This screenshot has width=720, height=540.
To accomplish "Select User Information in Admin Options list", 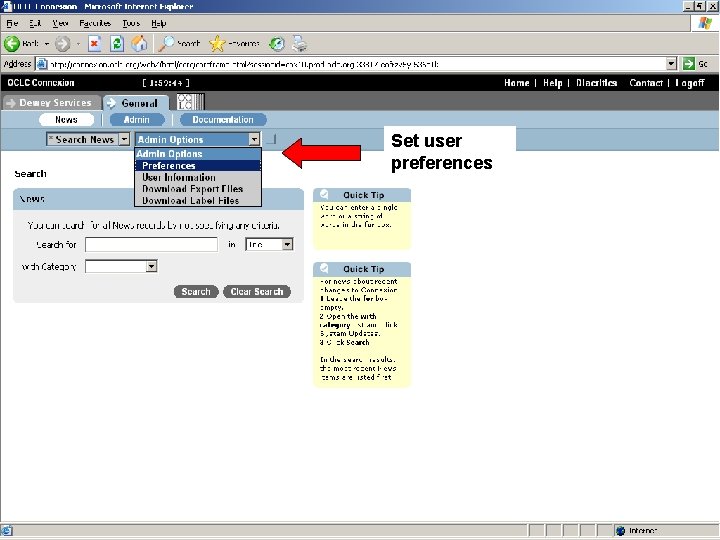I will click(x=198, y=177).
